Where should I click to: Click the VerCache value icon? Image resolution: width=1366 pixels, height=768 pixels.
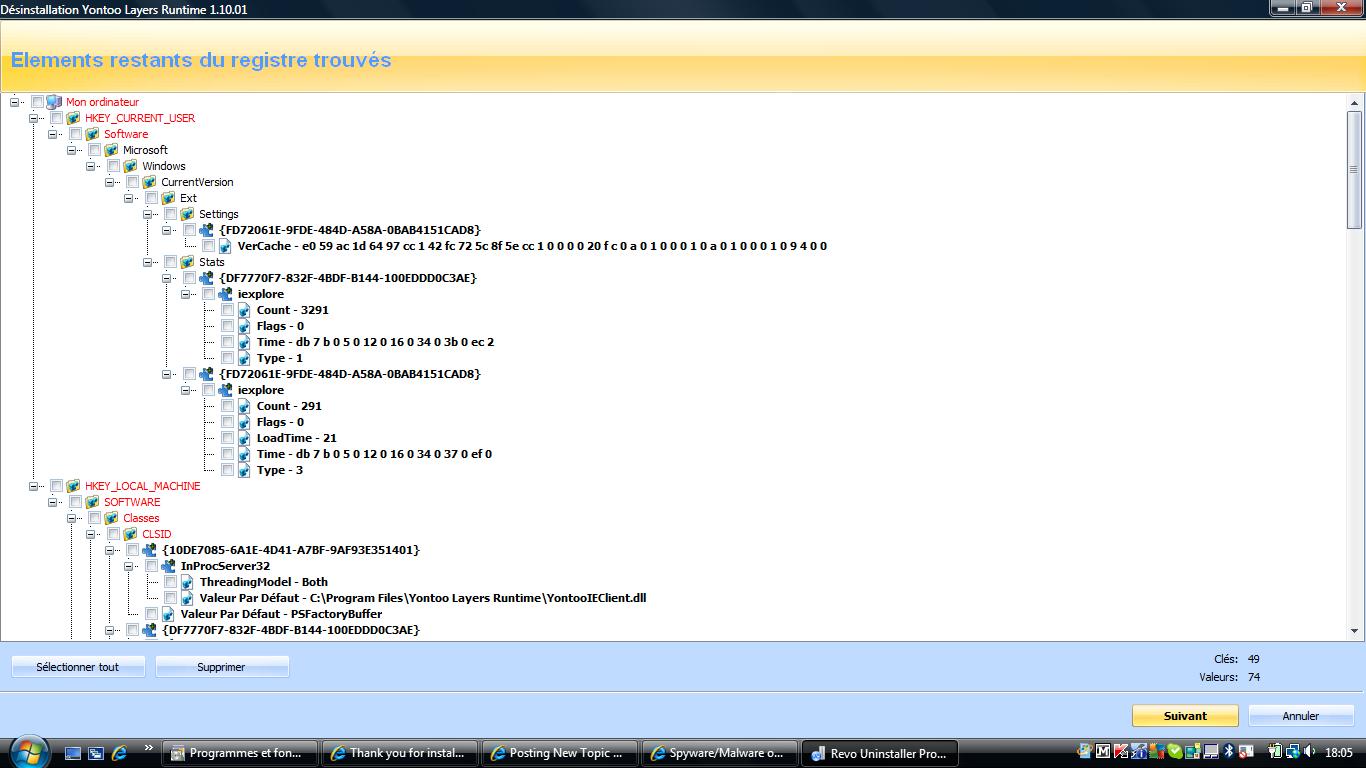[x=225, y=246]
